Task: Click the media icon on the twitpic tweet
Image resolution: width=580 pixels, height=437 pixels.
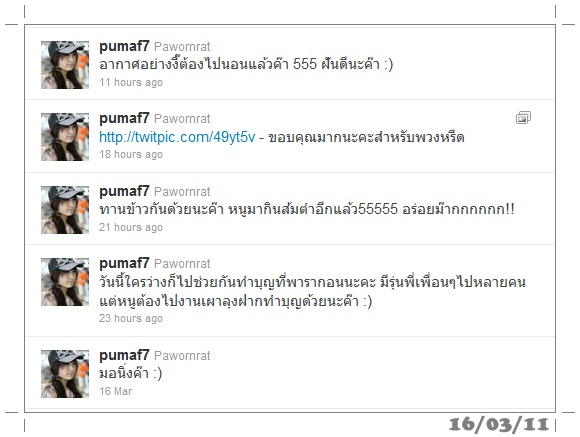Action: pyautogui.click(x=523, y=118)
